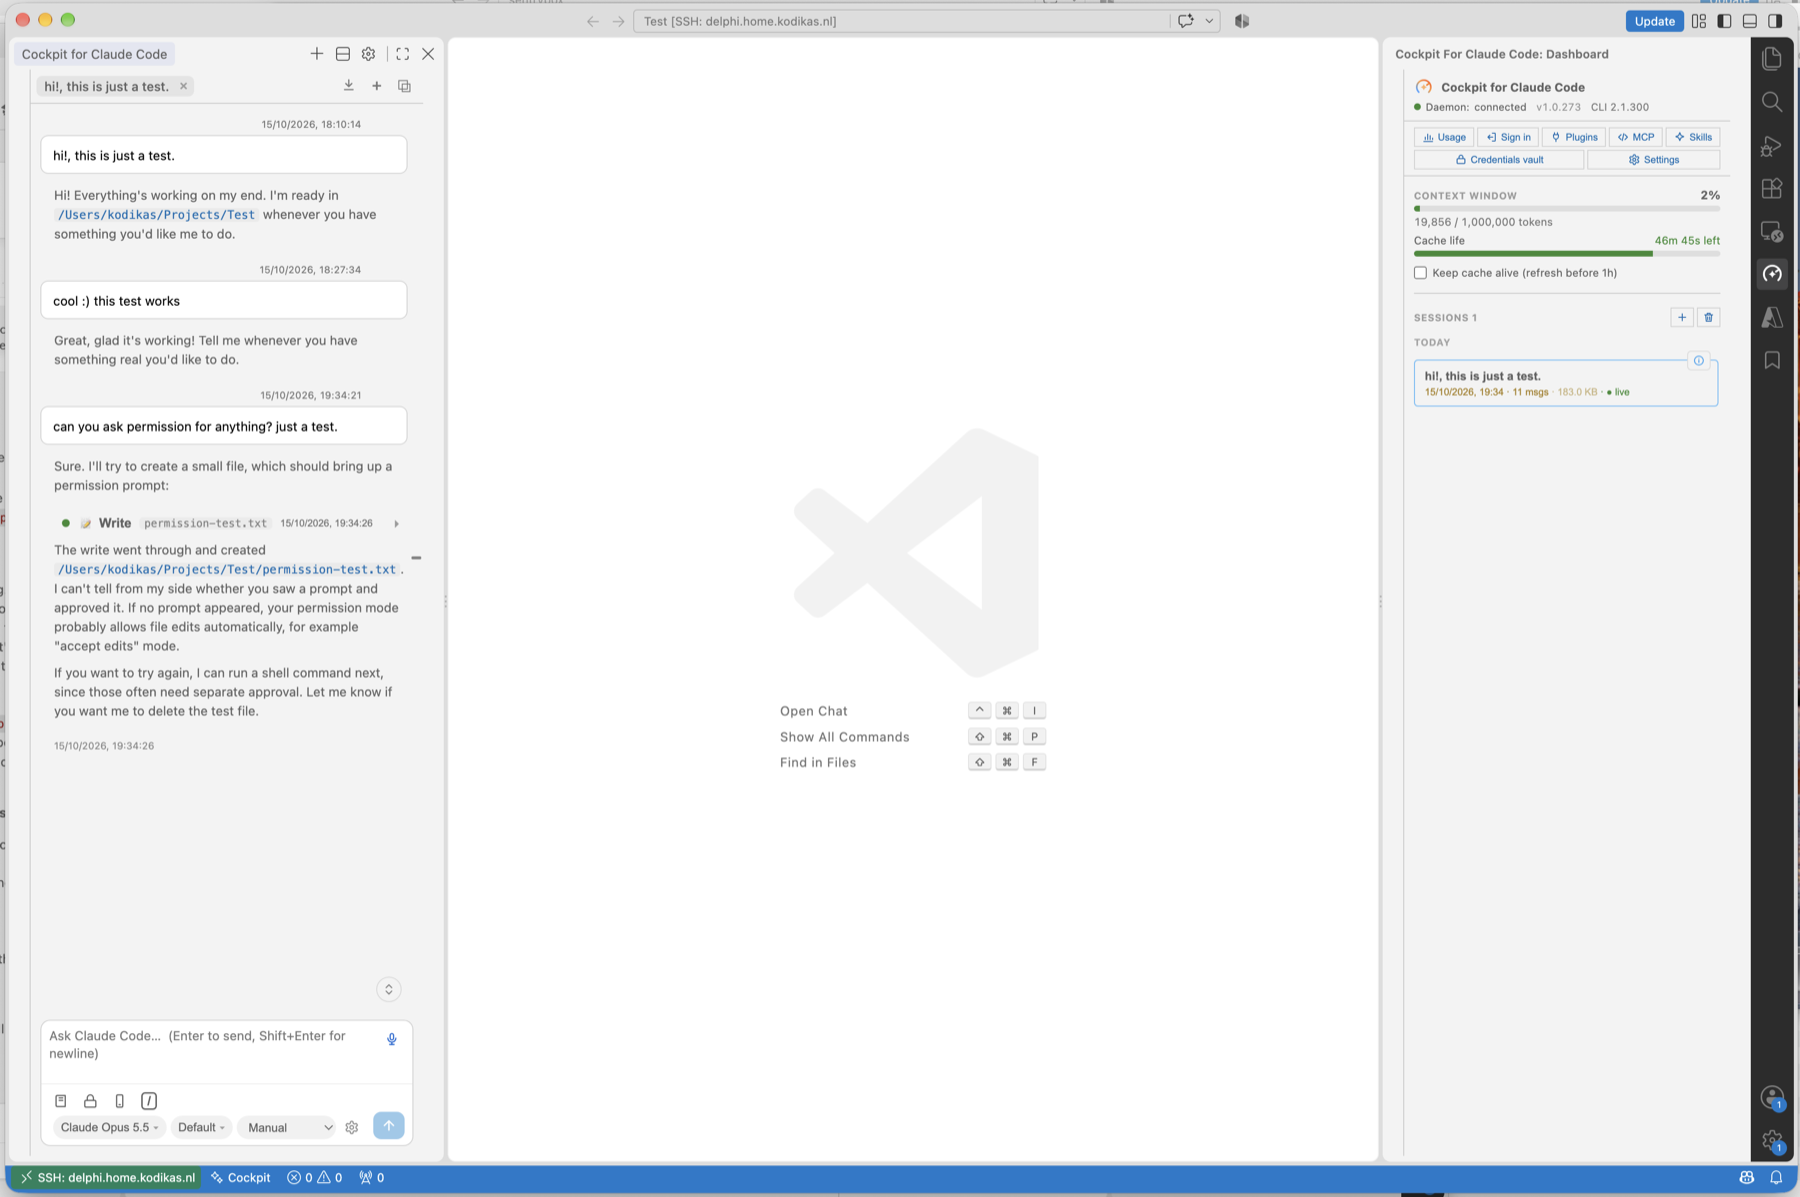Click the scroll up/down chevron button in chat
This screenshot has width=1800, height=1197.
(388, 989)
